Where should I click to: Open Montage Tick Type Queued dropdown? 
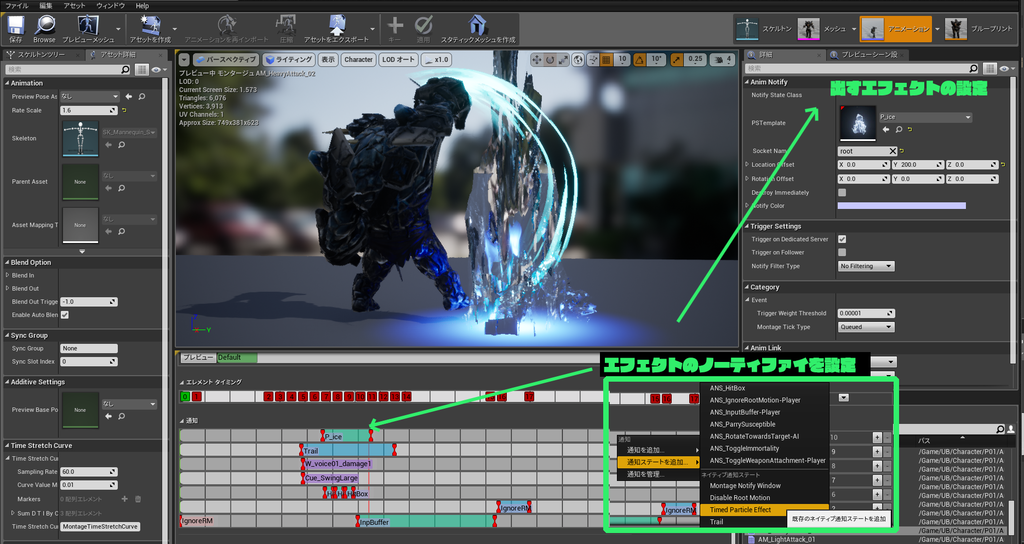tap(866, 327)
